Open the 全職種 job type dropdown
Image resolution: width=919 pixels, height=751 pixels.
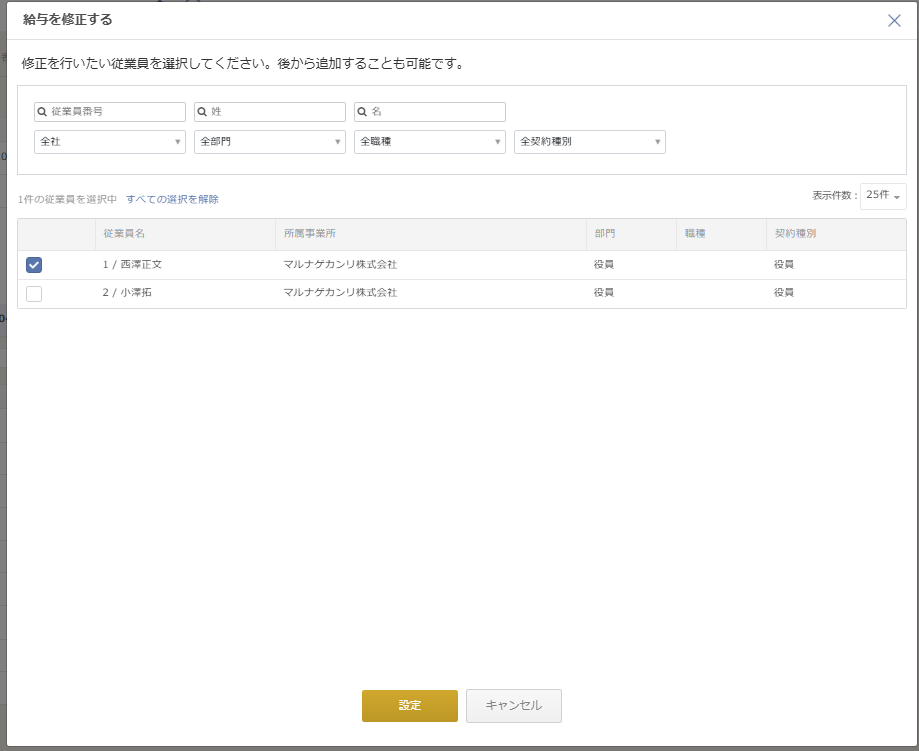pos(430,142)
